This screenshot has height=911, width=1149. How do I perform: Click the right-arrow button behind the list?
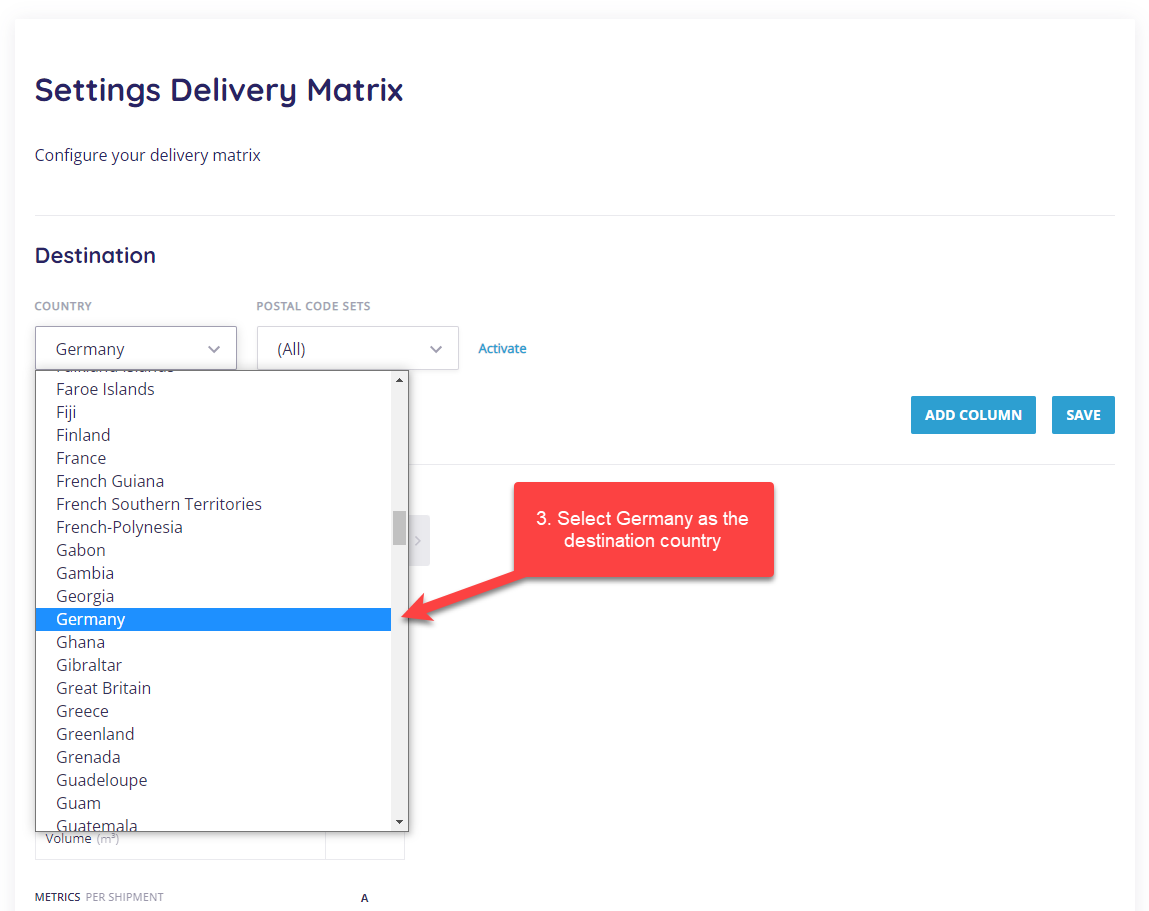pos(419,541)
